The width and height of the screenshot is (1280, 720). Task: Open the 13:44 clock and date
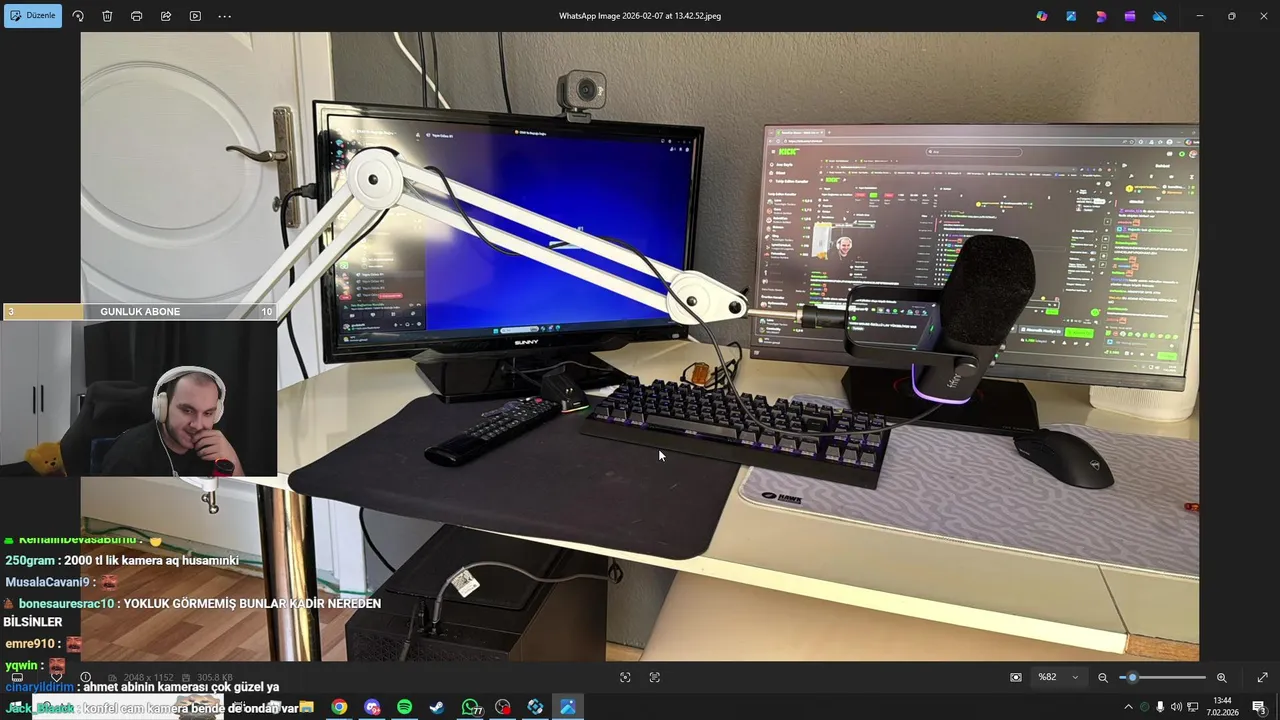(x=1222, y=707)
